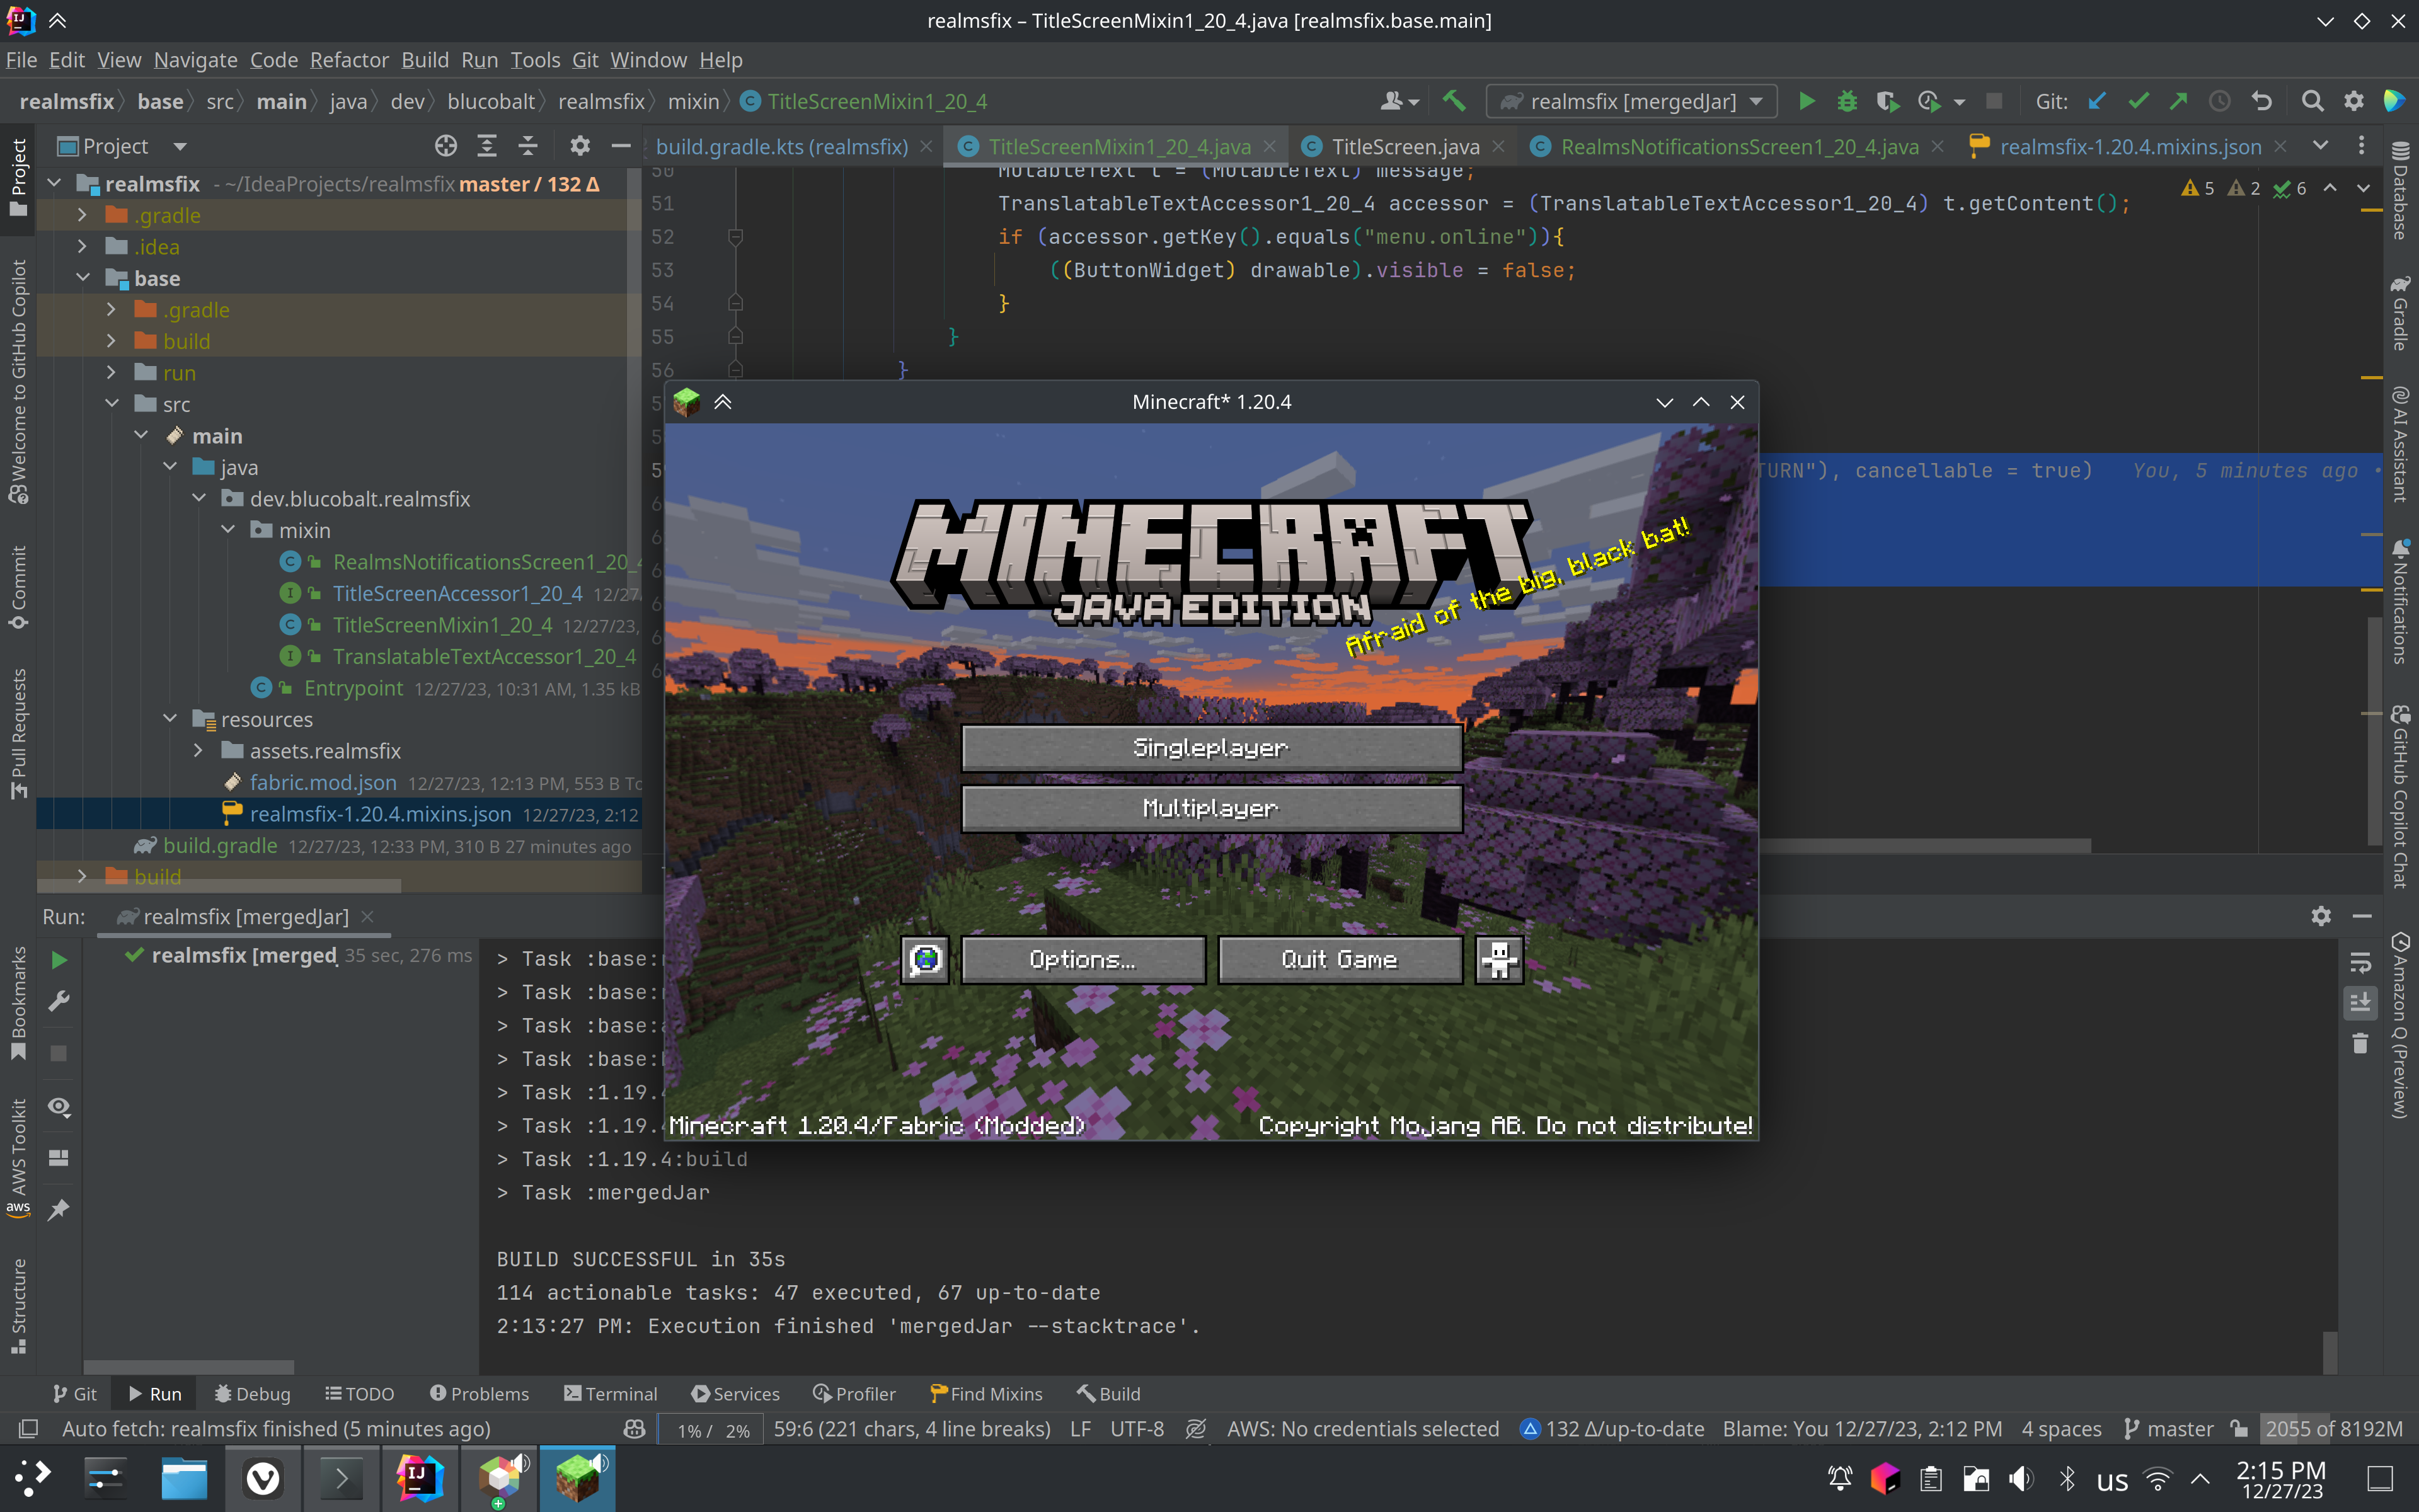Click Minecraft language globe button
Image resolution: width=2419 pixels, height=1512 pixels.
point(925,960)
